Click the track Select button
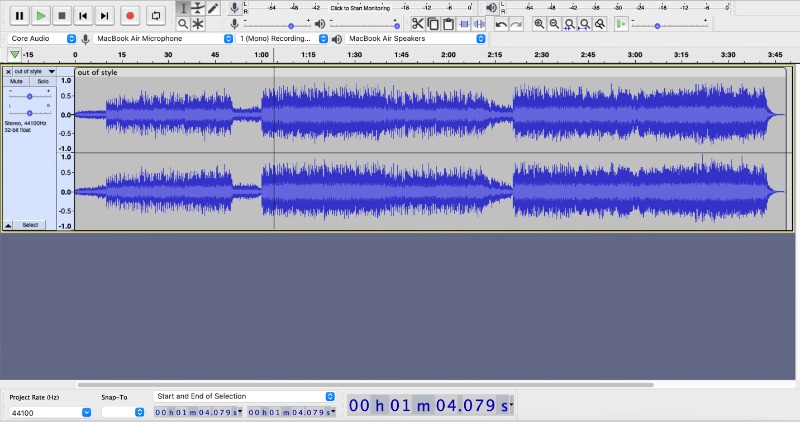Viewport: 800px width, 422px height. (x=30, y=225)
